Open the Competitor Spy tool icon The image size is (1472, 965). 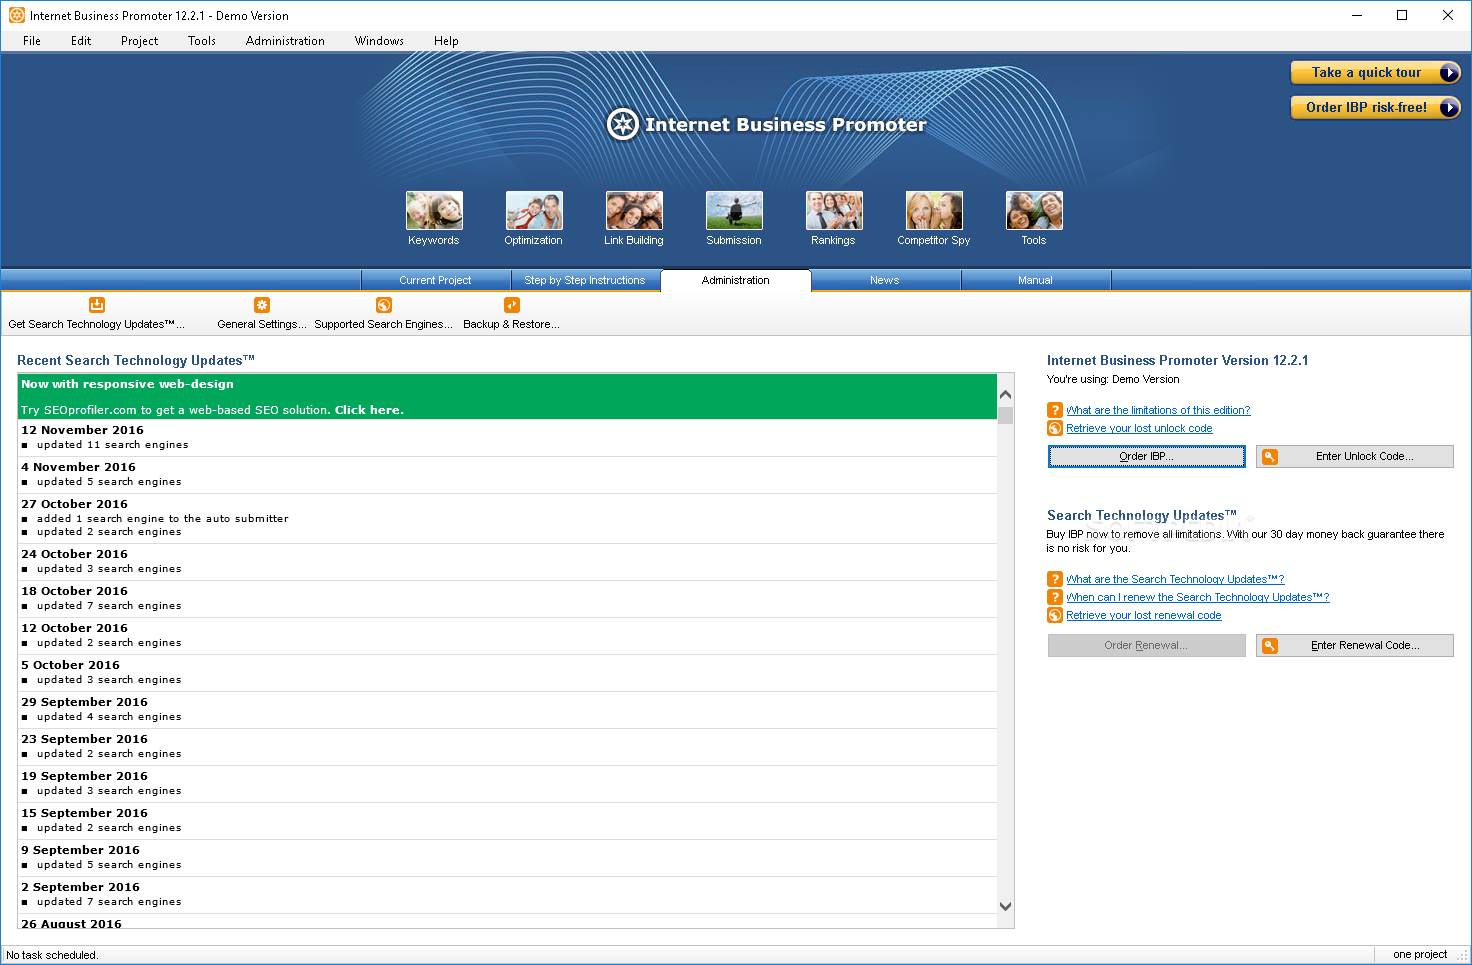pyautogui.click(x=934, y=211)
